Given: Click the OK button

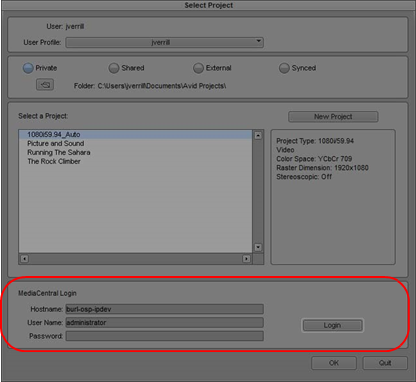Looking at the screenshot, I should pyautogui.click(x=334, y=363).
